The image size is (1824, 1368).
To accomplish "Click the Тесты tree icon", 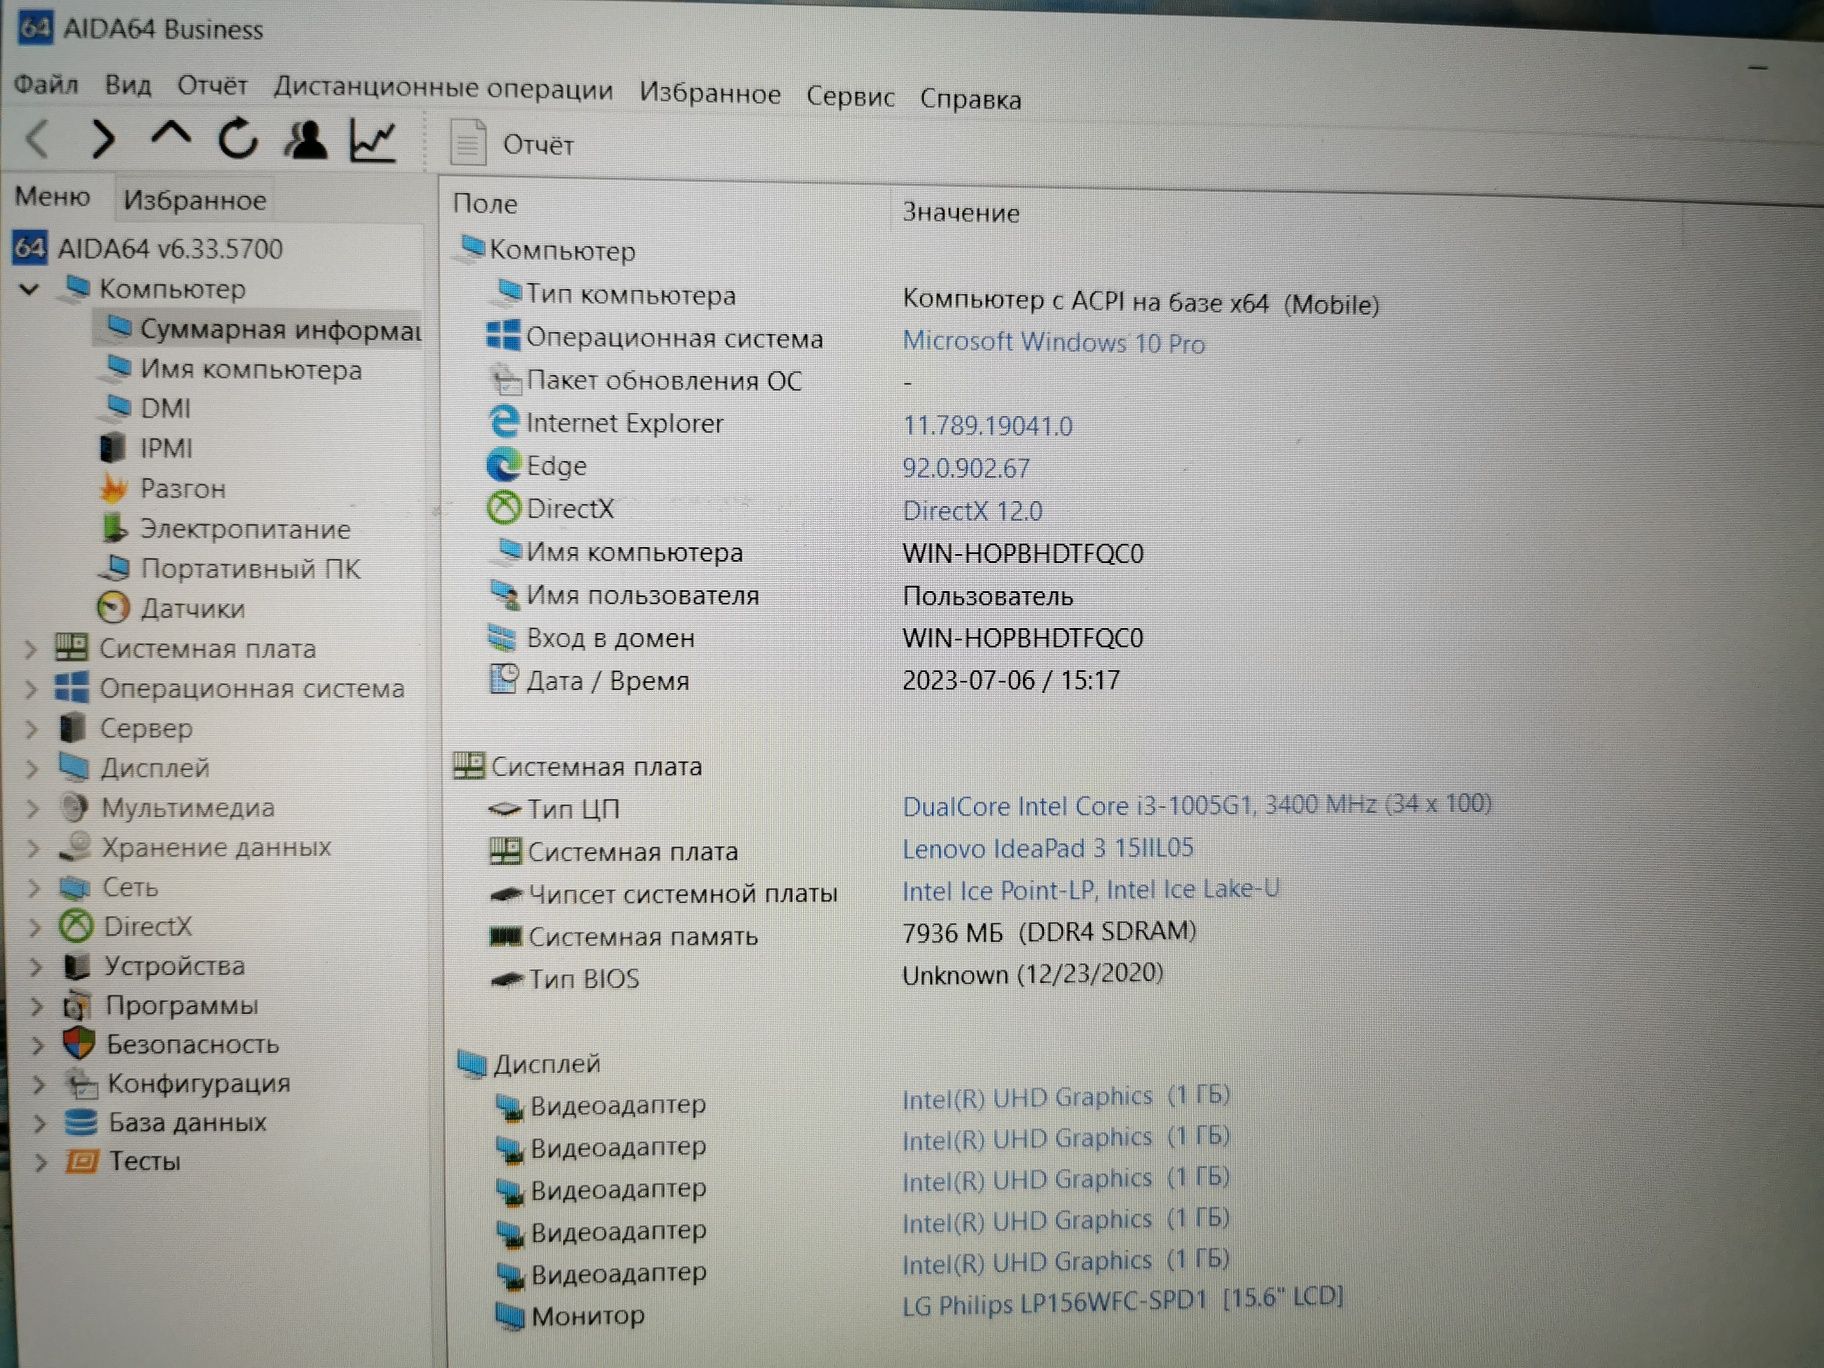I will 82,1161.
